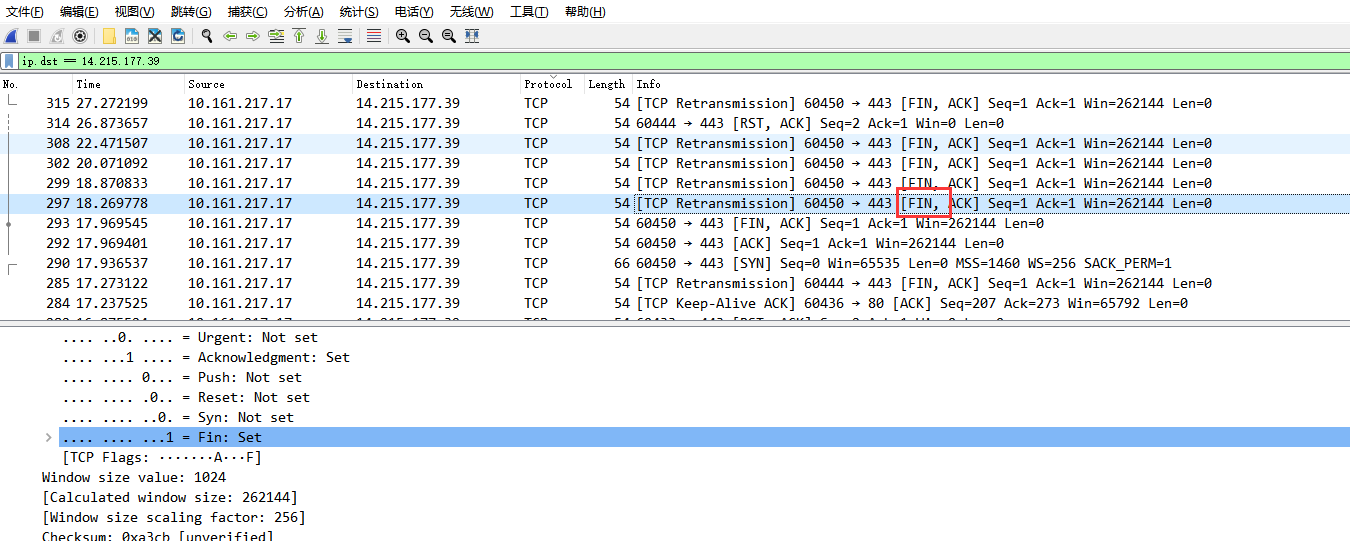1350x541 pixels.
Task: Select packet number 308 row
Action: tap(675, 143)
